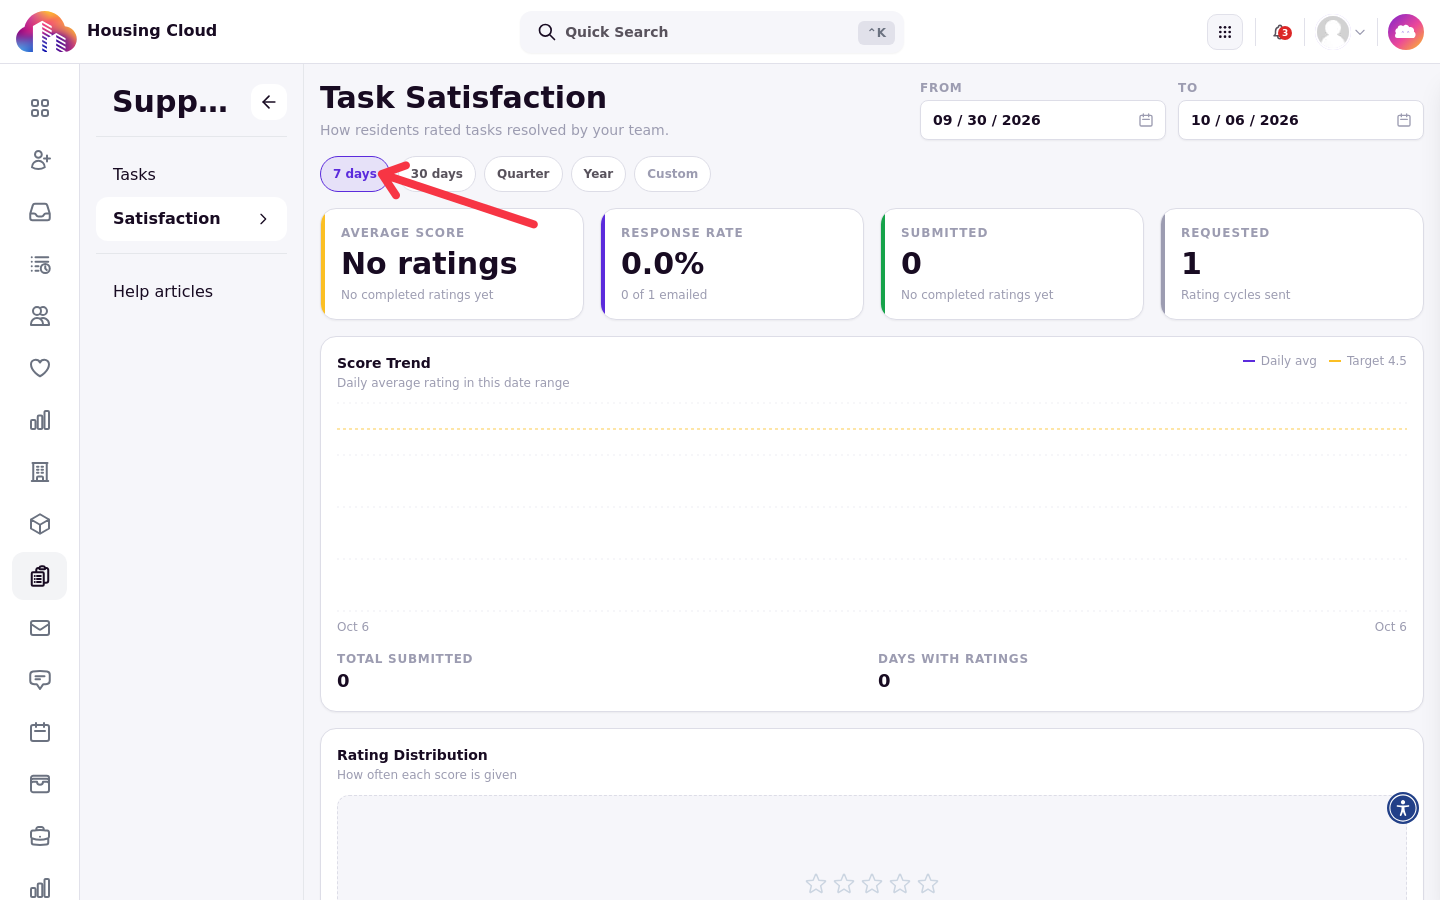Open the building icon in sidebar

(x=40, y=472)
